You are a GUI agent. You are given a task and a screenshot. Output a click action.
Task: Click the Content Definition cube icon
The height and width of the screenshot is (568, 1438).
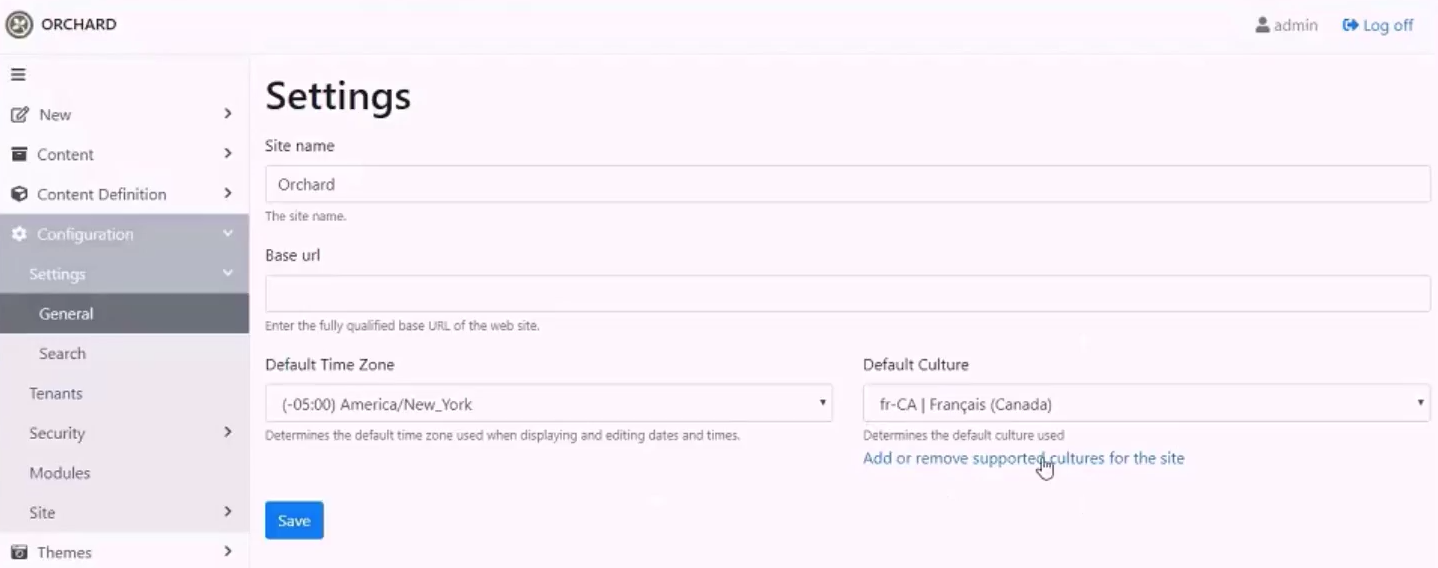(x=19, y=194)
